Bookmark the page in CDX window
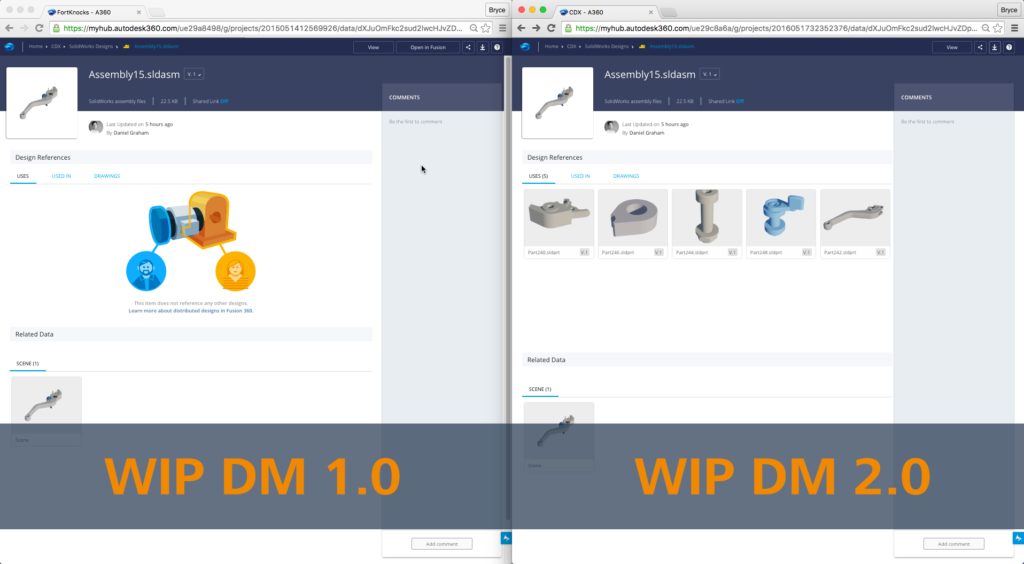The image size is (1024, 564). 998,28
